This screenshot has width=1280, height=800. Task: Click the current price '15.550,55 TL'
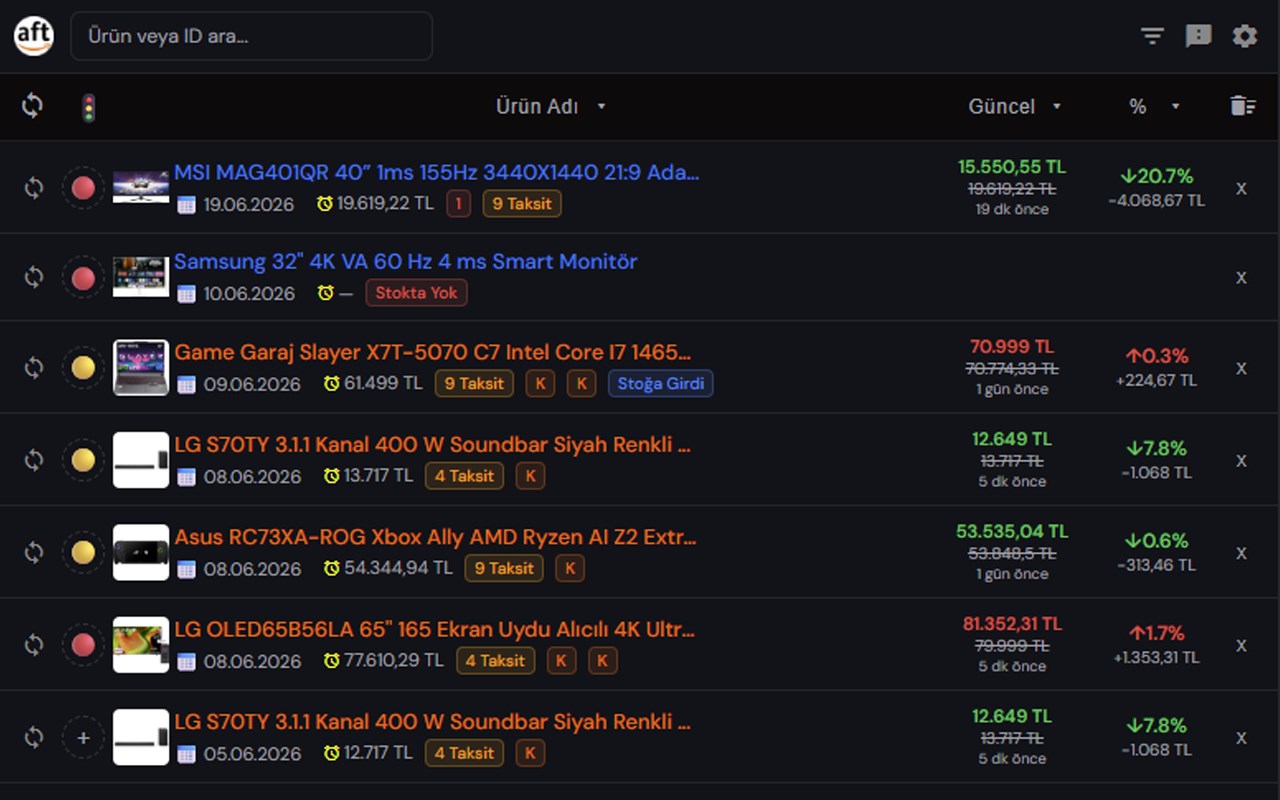(x=1012, y=167)
